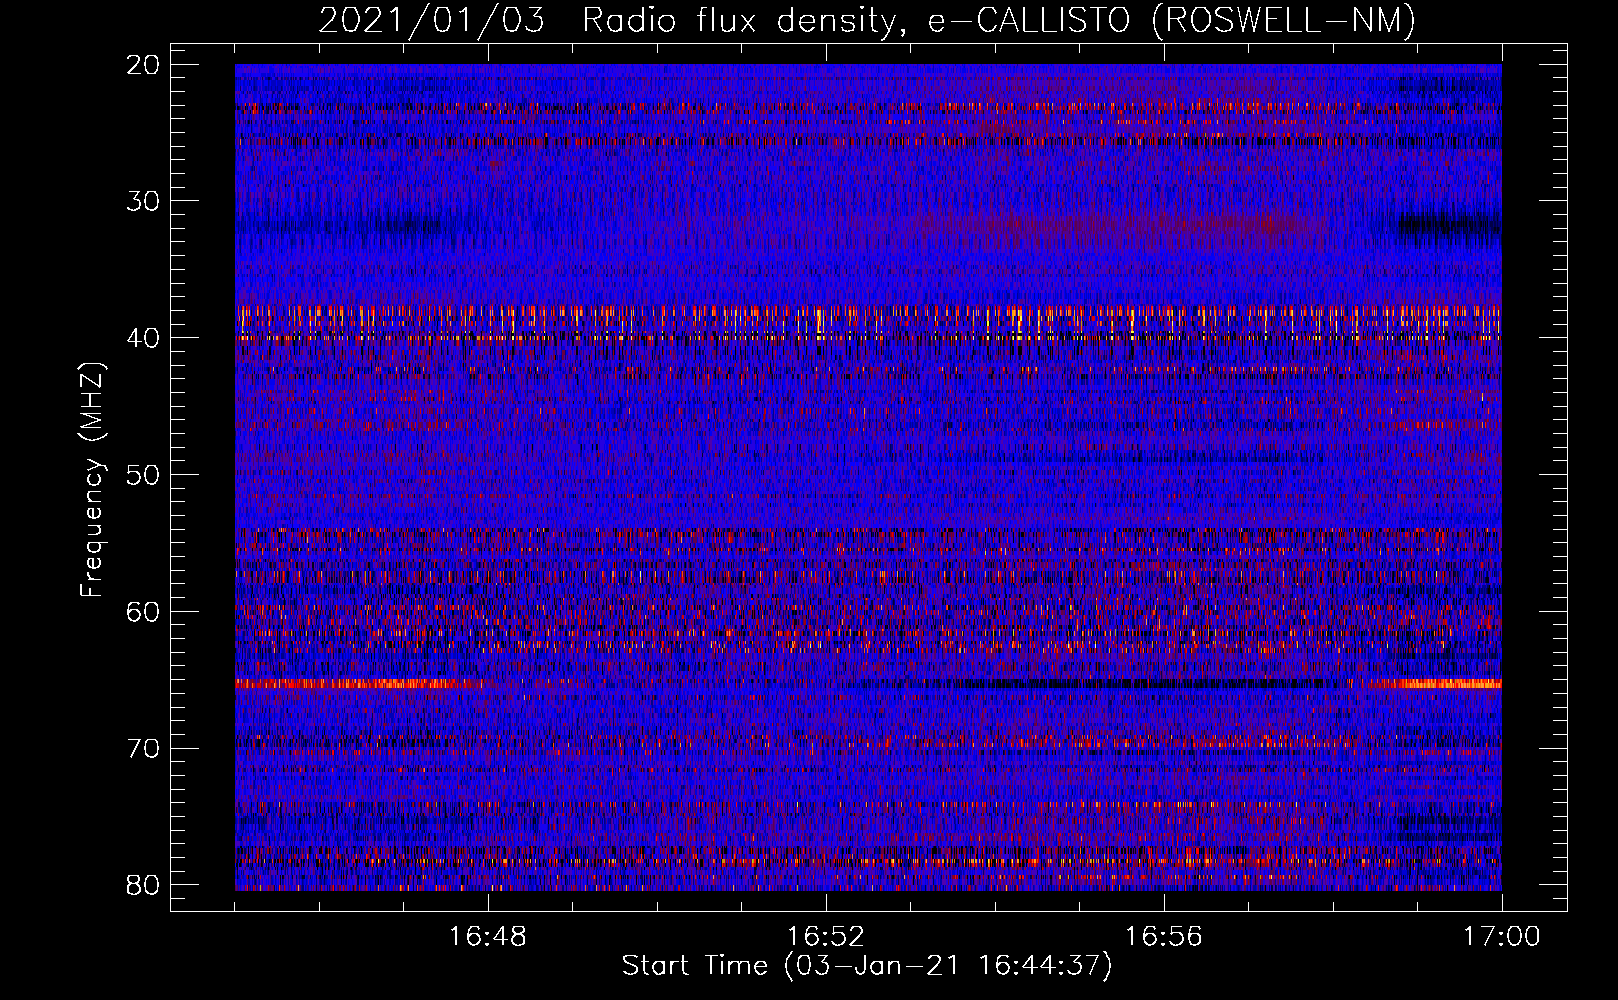Click the 16:48 time tick label

[488, 937]
